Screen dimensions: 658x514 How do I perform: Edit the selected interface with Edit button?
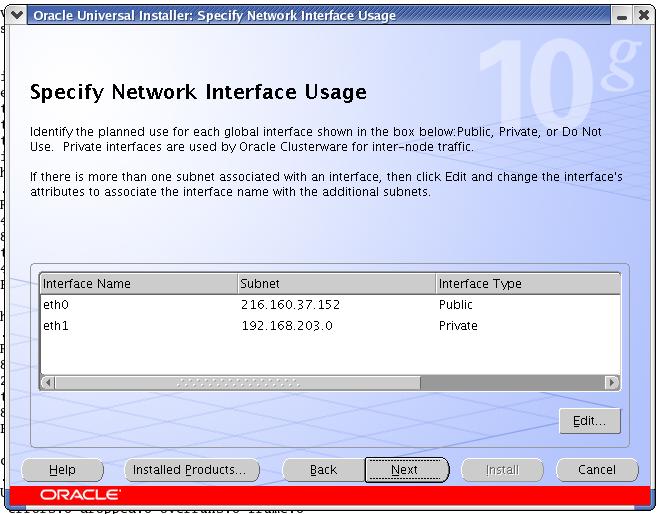[590, 420]
